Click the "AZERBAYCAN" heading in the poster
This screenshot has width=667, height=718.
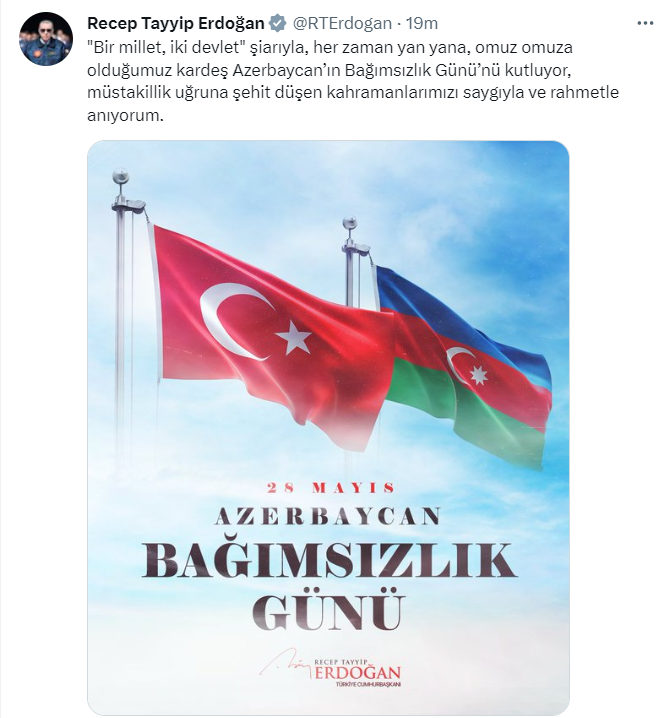pyautogui.click(x=328, y=516)
